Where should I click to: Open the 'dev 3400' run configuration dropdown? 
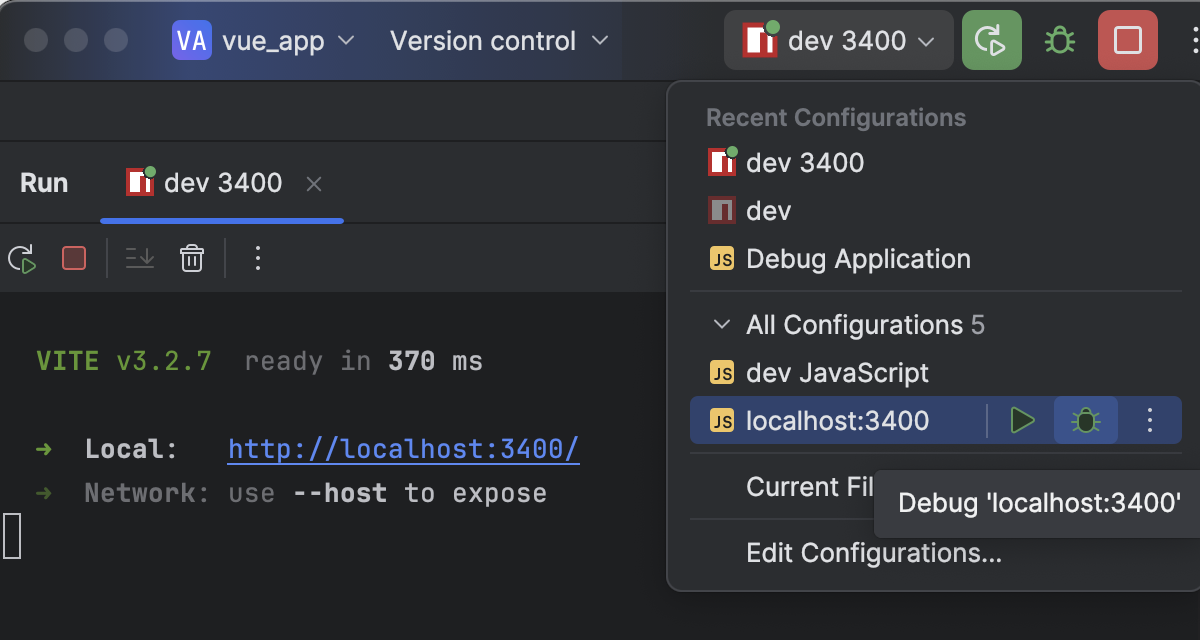coord(838,40)
